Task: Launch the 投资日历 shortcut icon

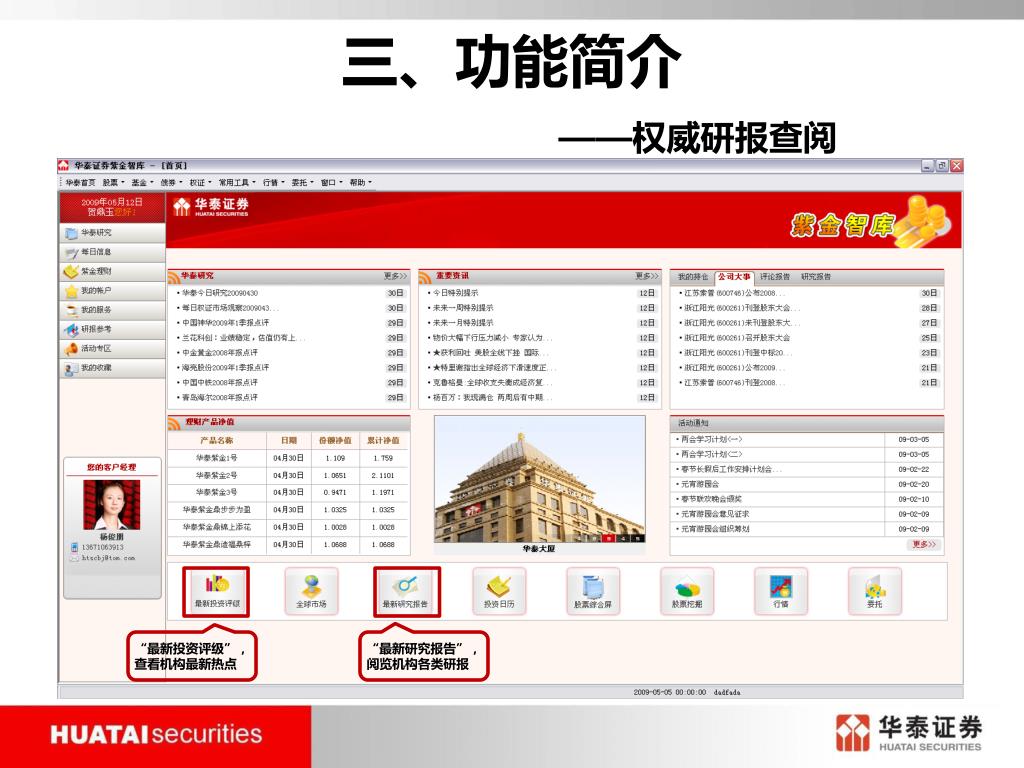Action: tap(499, 592)
